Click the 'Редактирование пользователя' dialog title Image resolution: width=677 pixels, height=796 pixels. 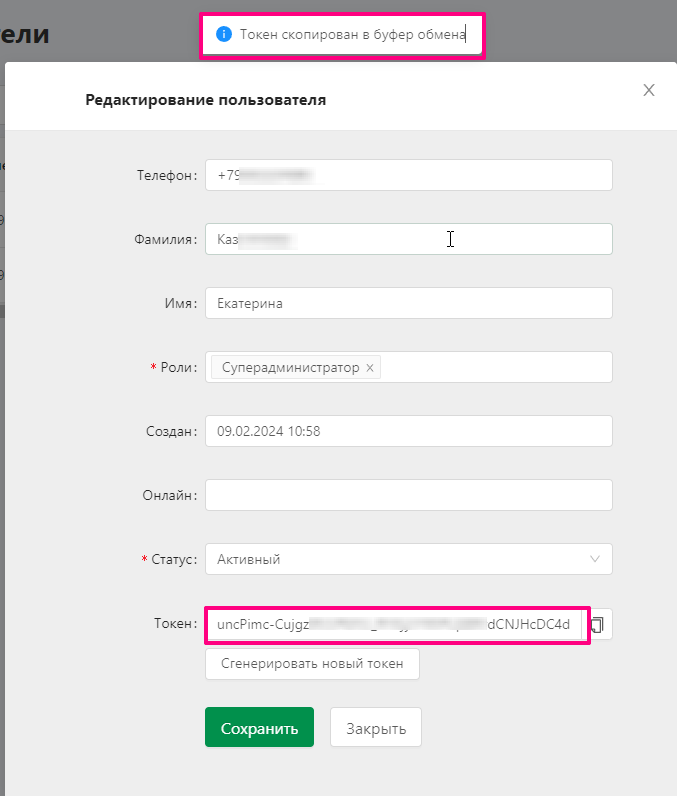tap(206, 100)
